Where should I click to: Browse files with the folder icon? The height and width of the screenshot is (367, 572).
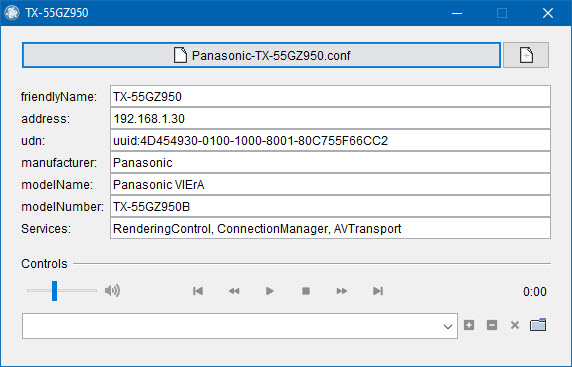coord(538,325)
